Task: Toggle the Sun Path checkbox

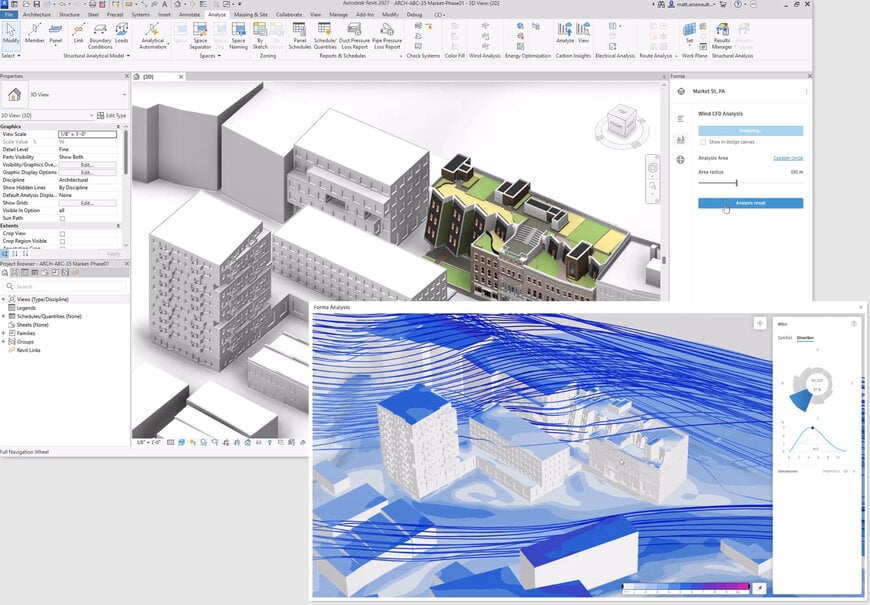Action: 62,219
